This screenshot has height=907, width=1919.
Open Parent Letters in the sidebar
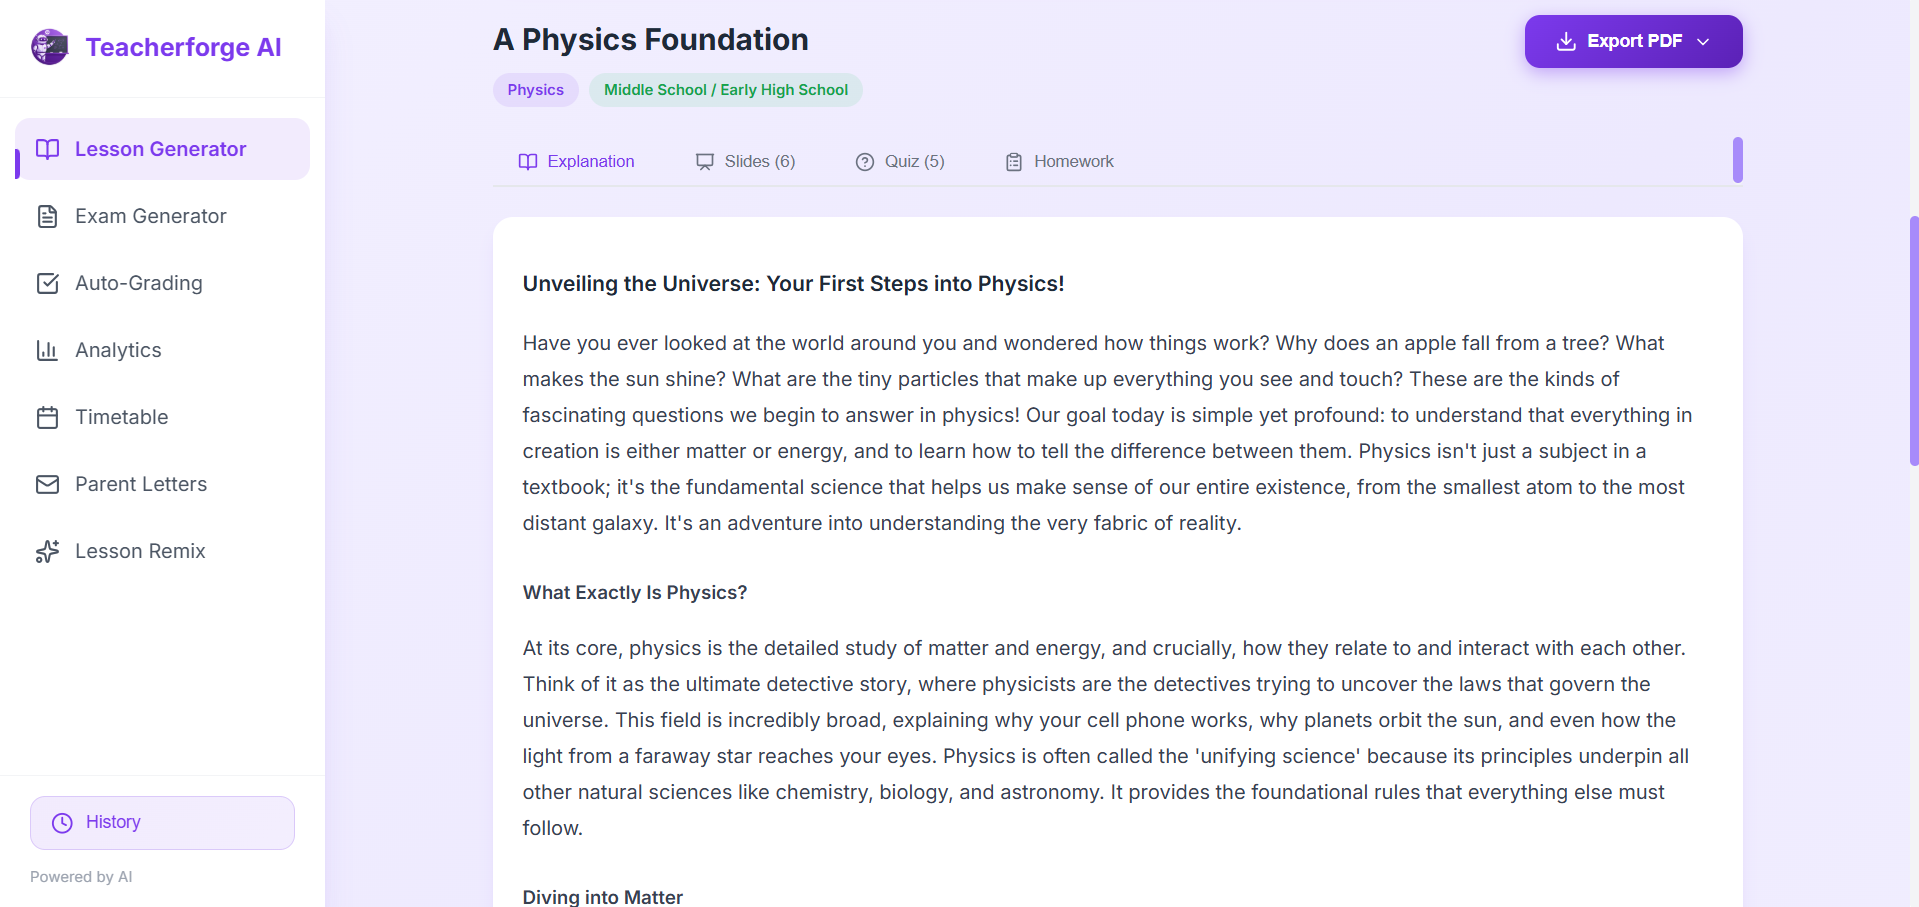click(x=141, y=484)
